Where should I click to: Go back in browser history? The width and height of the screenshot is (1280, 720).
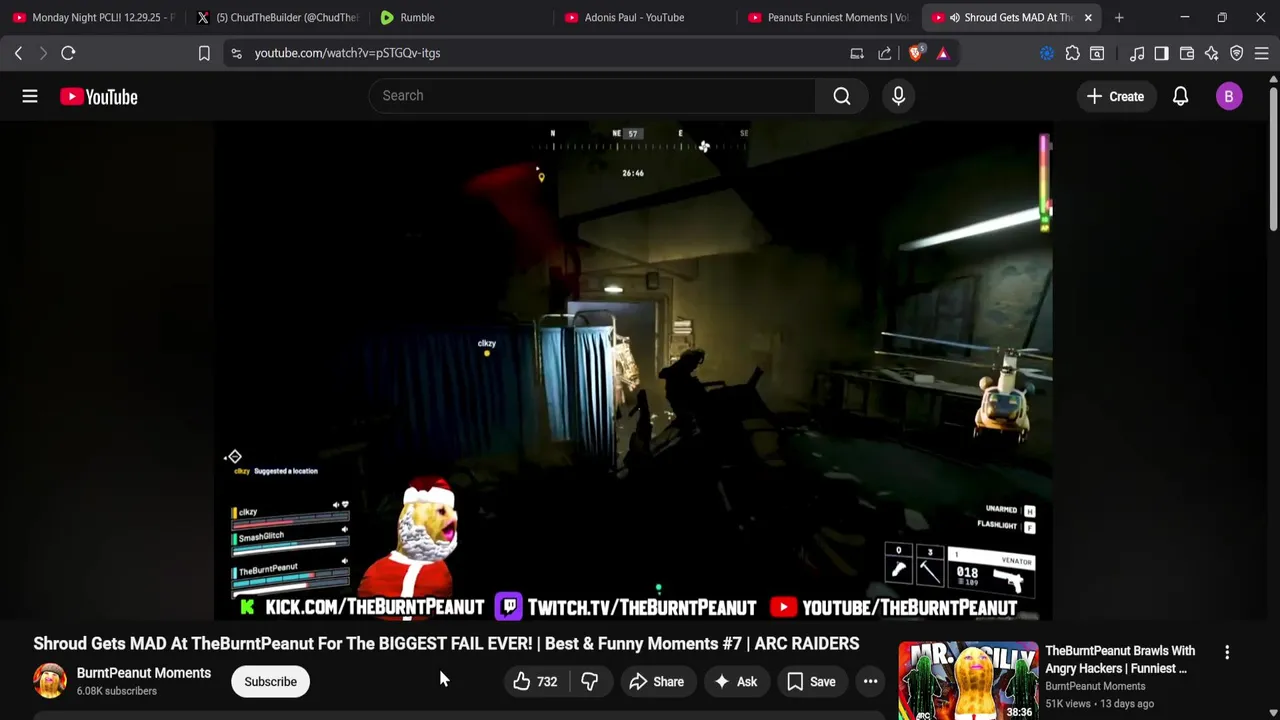point(18,53)
